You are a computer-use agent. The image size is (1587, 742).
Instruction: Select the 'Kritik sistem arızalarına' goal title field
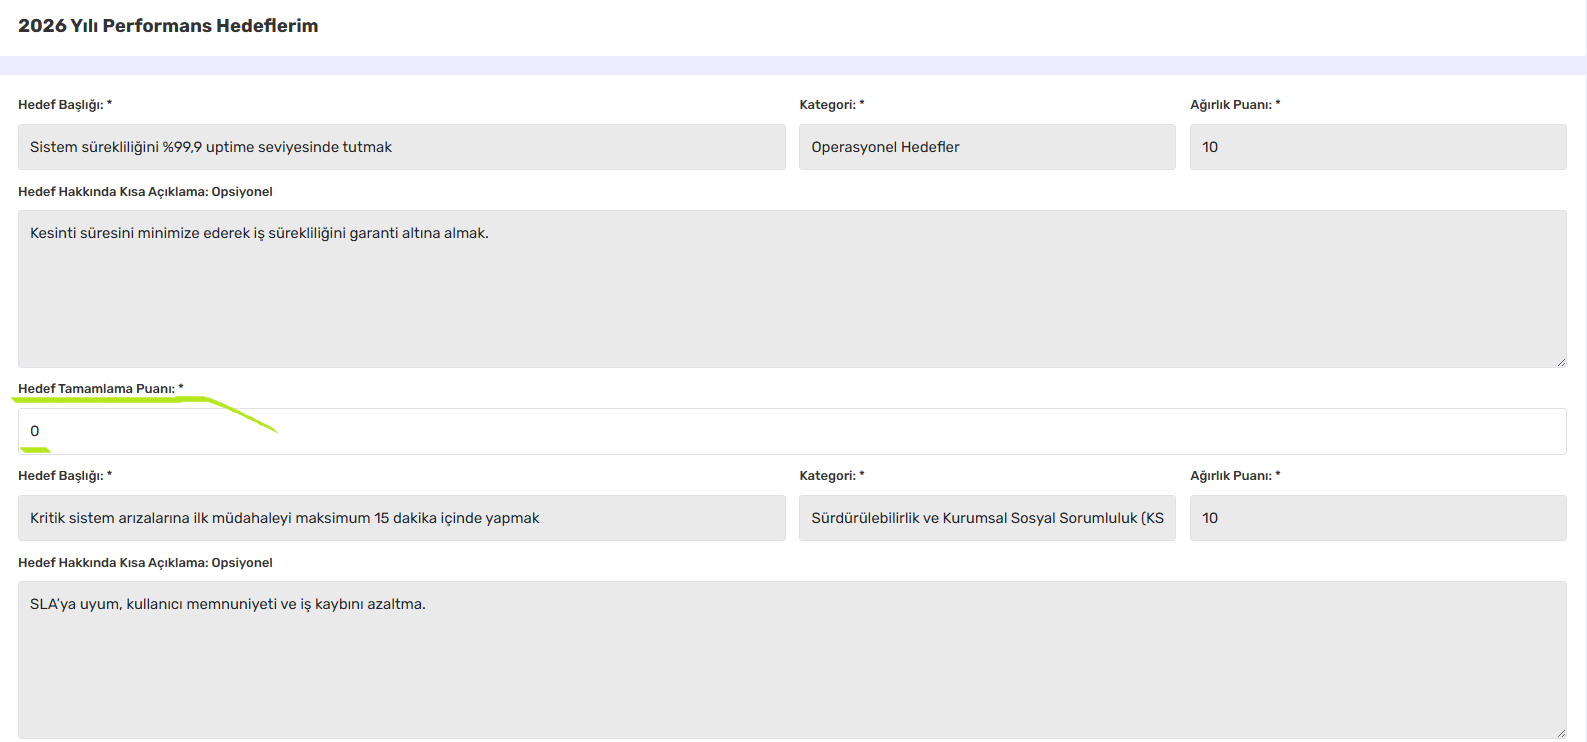pos(401,518)
